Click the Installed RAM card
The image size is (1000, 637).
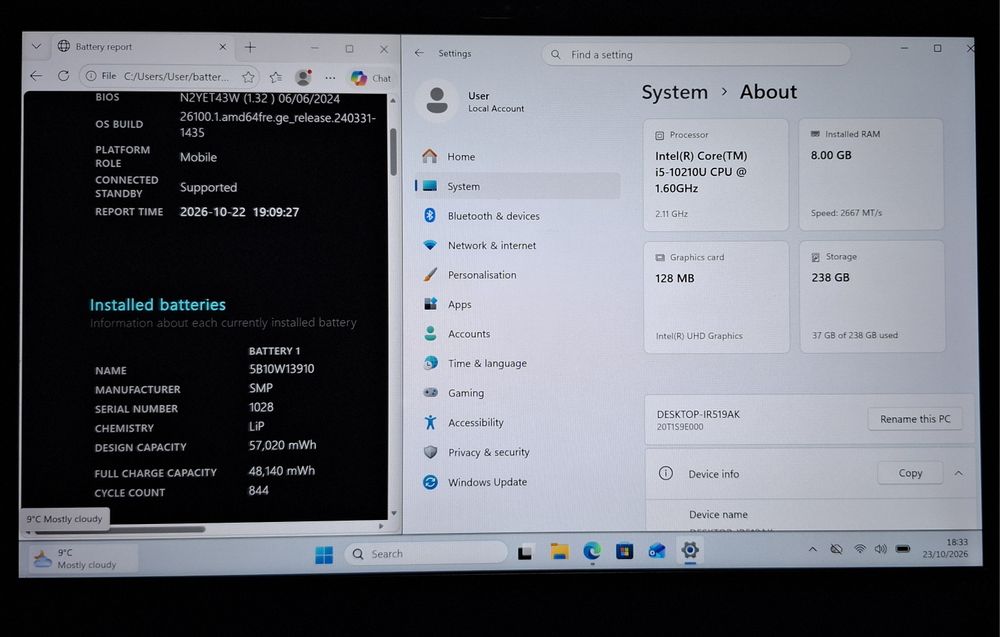coord(871,174)
